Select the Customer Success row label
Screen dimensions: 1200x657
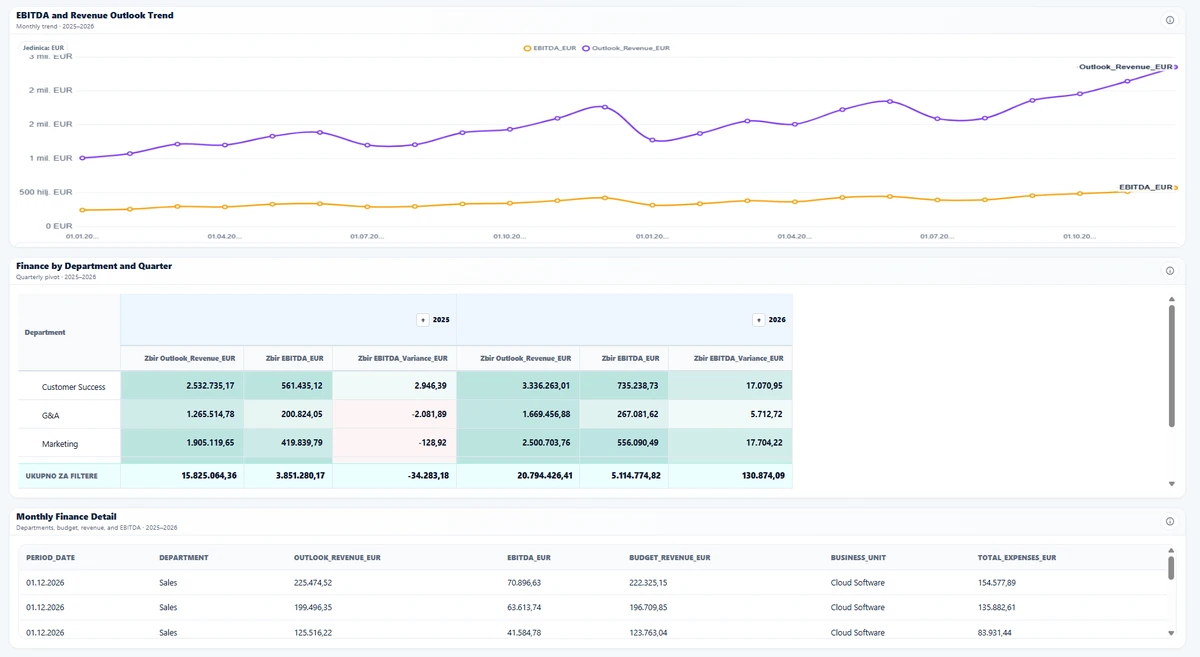pyautogui.click(x=73, y=387)
